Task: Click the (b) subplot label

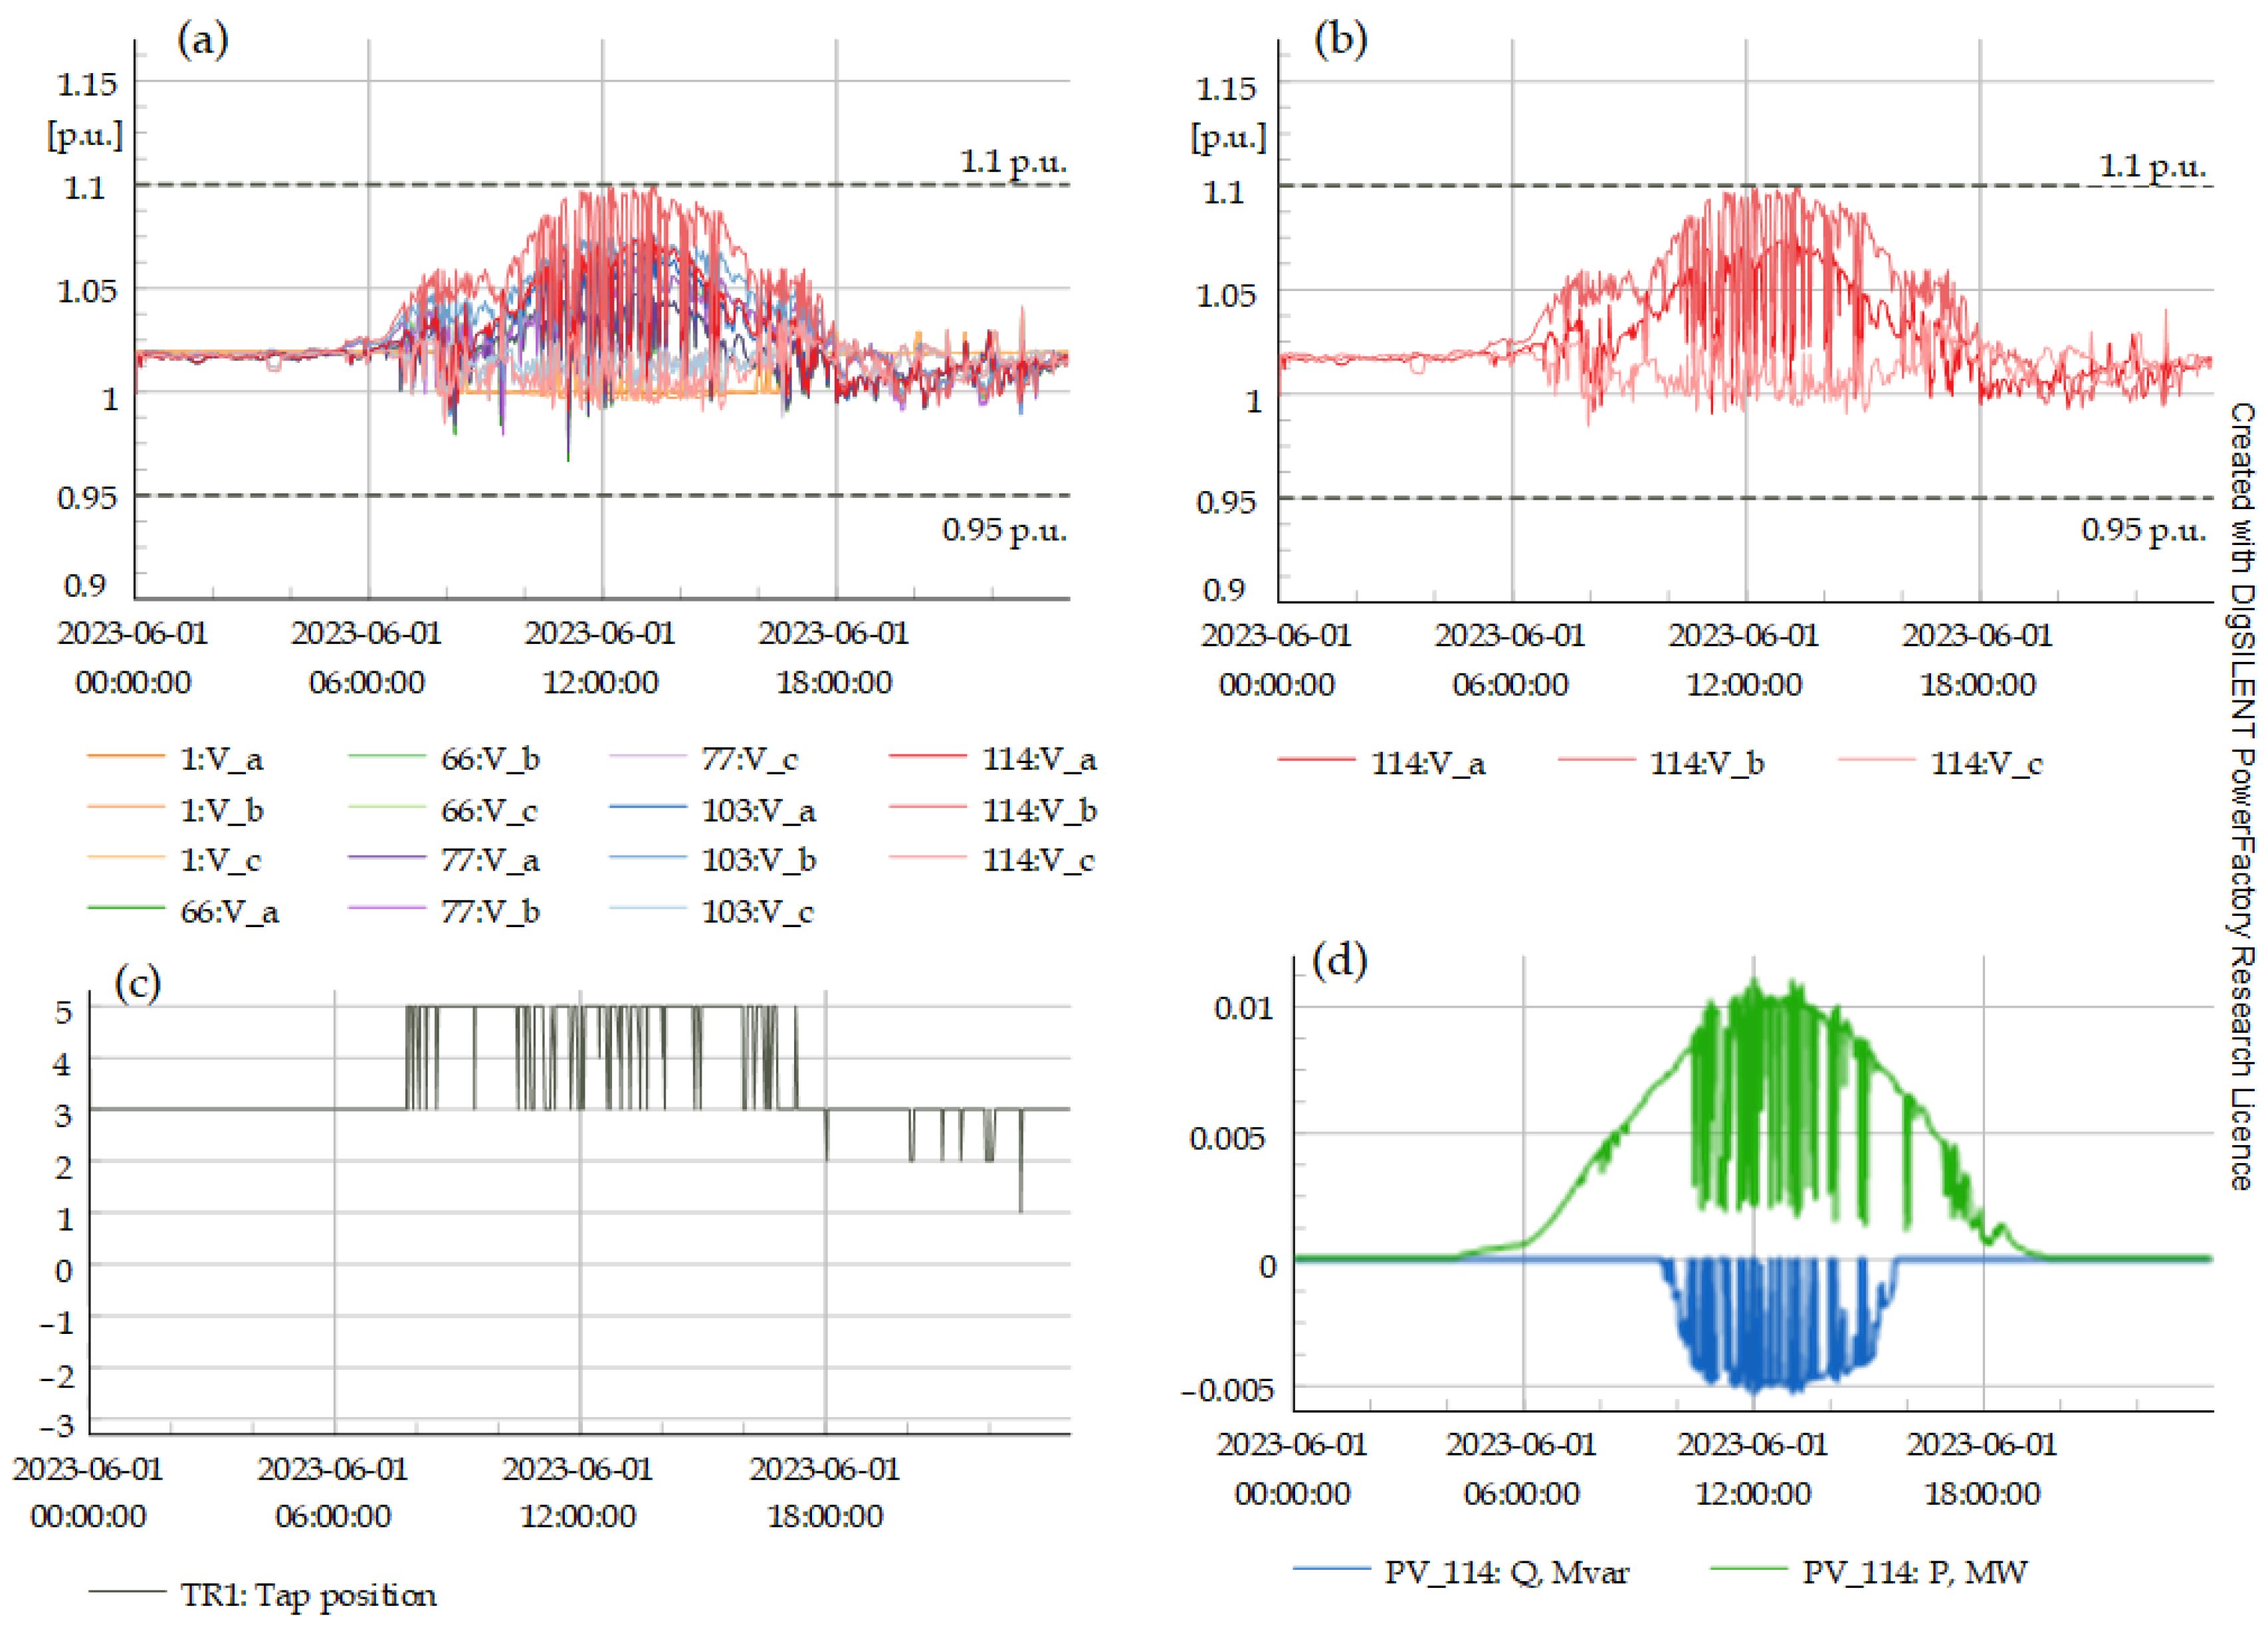Action: click(1340, 40)
